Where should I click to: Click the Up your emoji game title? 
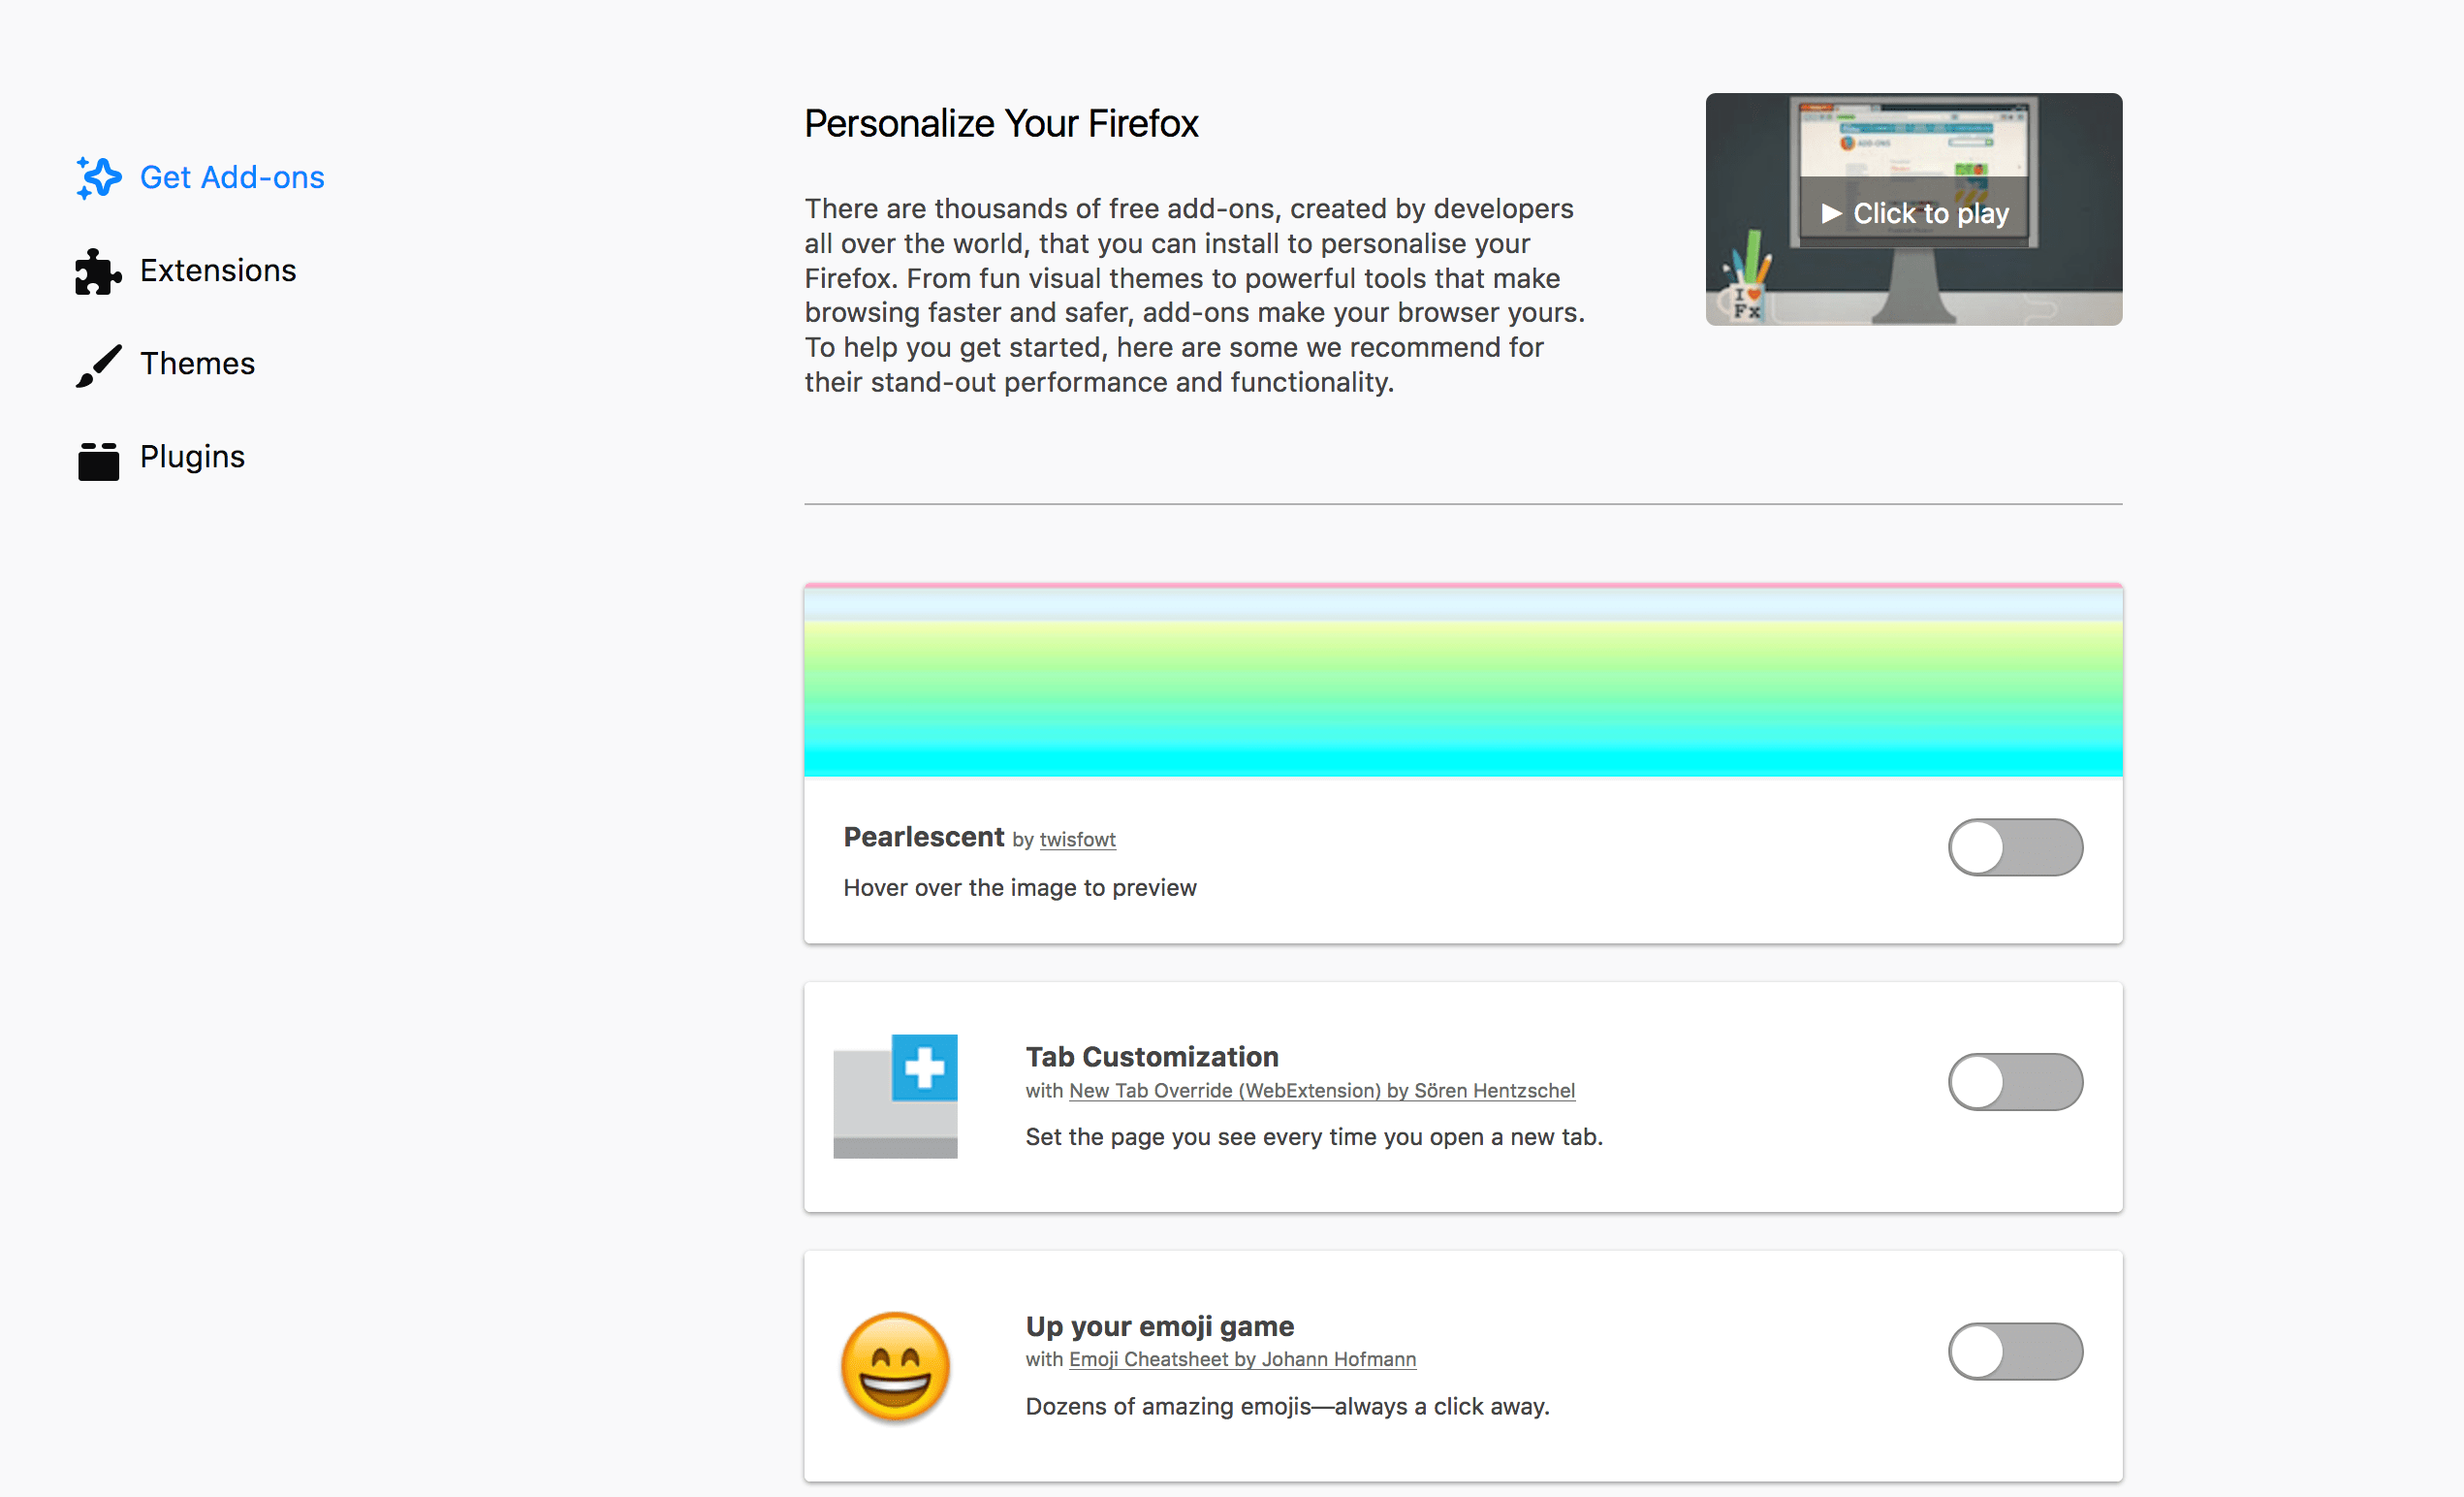point(1160,1327)
